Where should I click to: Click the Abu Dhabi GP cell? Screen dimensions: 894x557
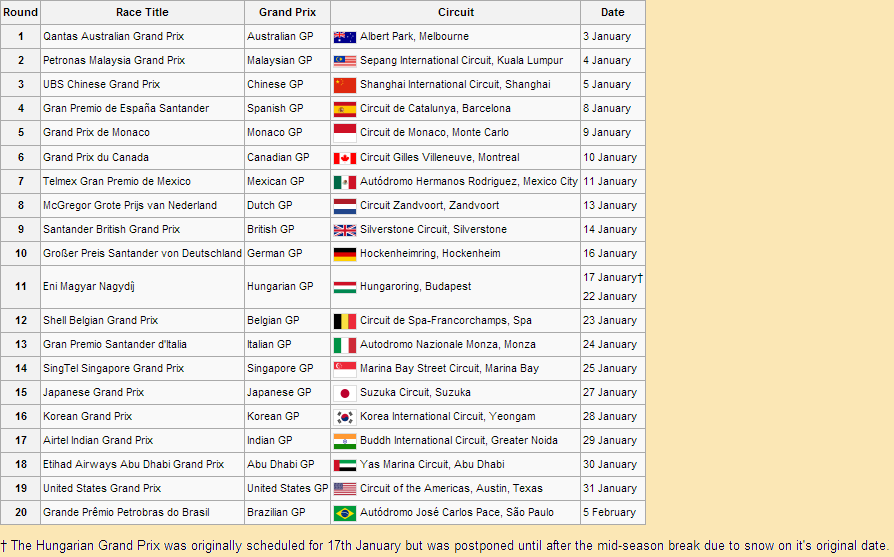tap(287, 464)
